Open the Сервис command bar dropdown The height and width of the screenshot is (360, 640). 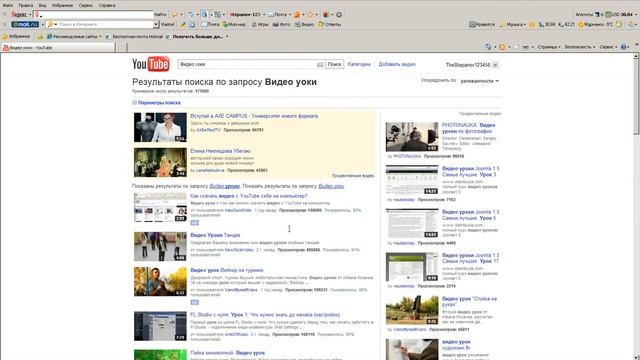pos(608,47)
